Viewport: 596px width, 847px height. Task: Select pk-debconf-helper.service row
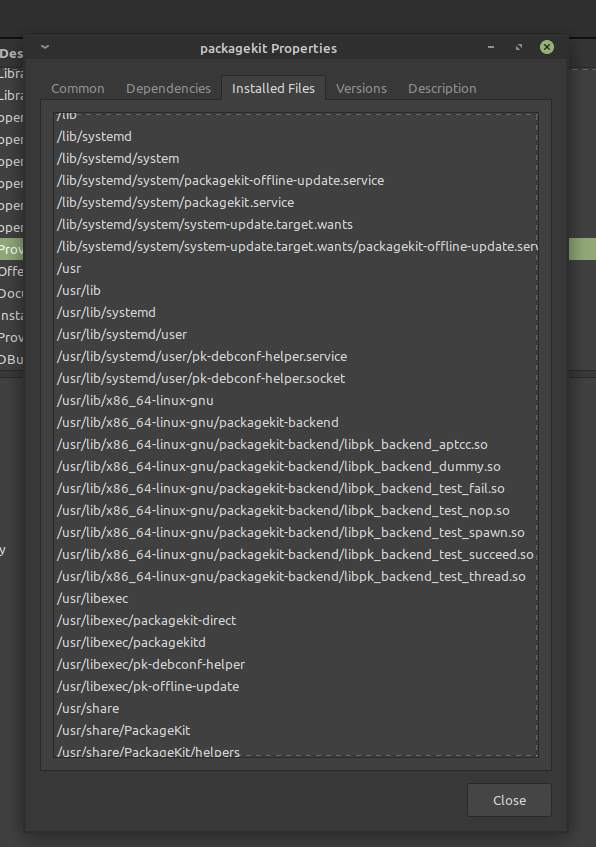(296, 357)
